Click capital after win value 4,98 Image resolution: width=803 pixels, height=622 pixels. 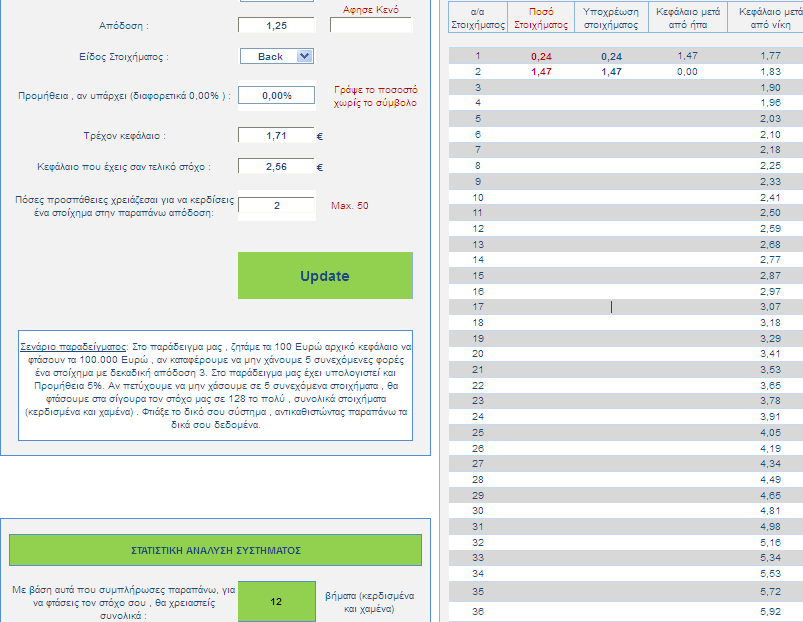tap(771, 526)
